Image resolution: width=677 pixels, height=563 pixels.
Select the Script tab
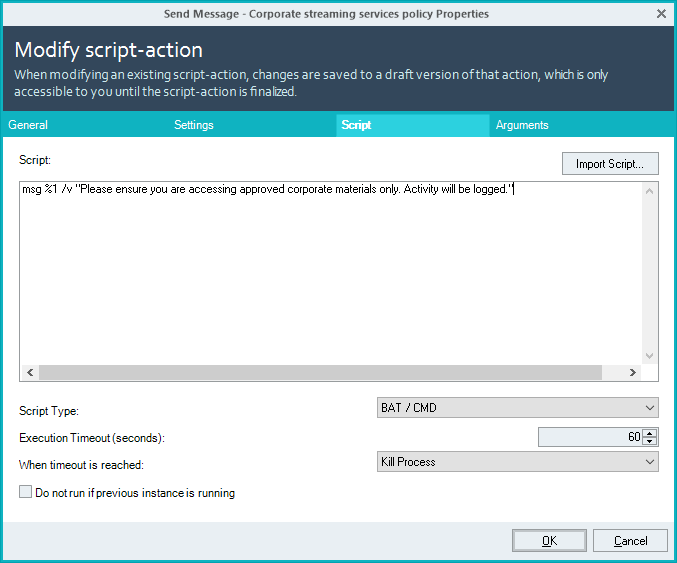pos(356,125)
